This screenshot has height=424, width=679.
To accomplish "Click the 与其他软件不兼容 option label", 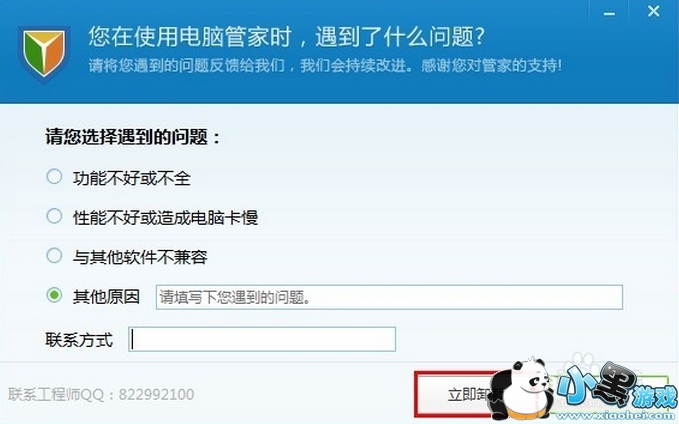I will [140, 257].
